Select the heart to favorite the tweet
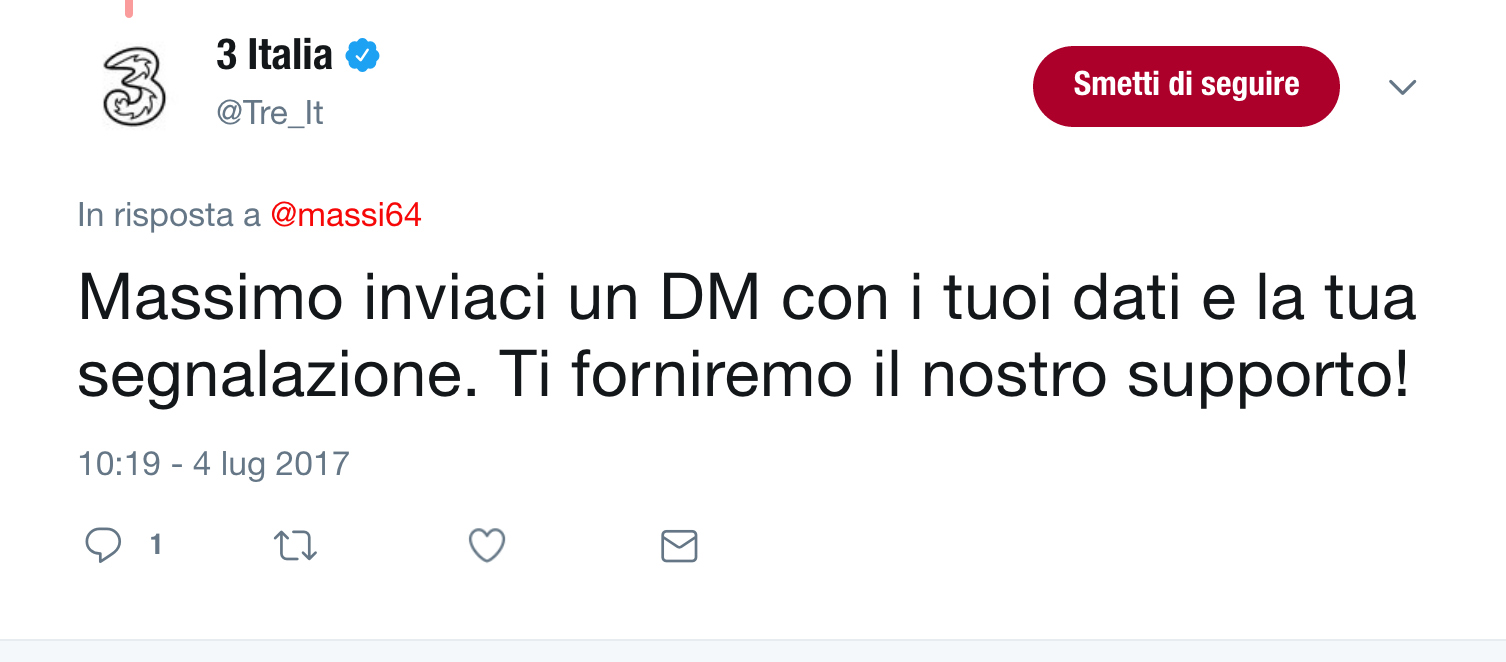1506x662 pixels. (487, 545)
